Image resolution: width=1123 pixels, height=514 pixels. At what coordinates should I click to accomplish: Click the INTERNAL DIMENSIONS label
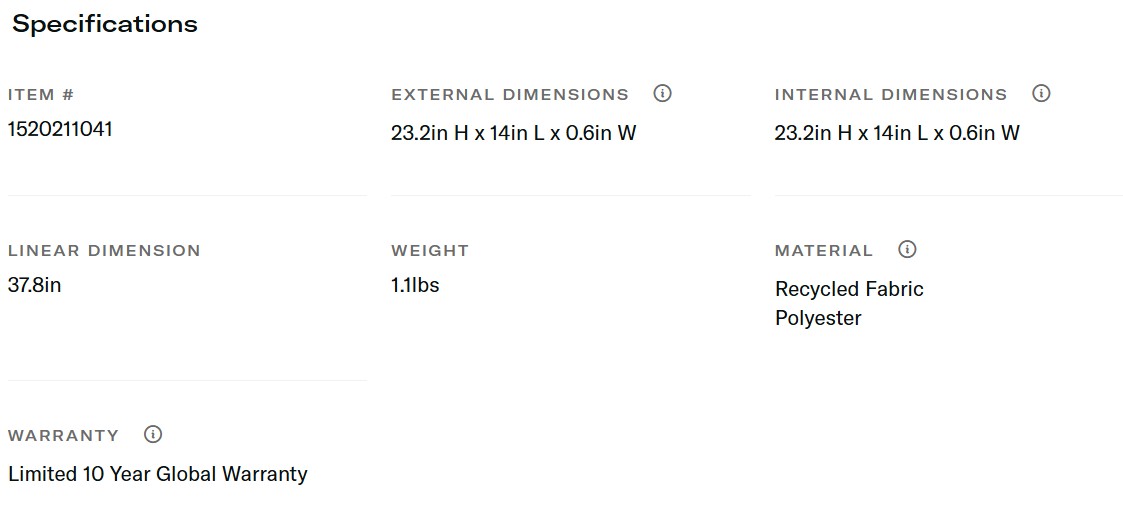[891, 95]
